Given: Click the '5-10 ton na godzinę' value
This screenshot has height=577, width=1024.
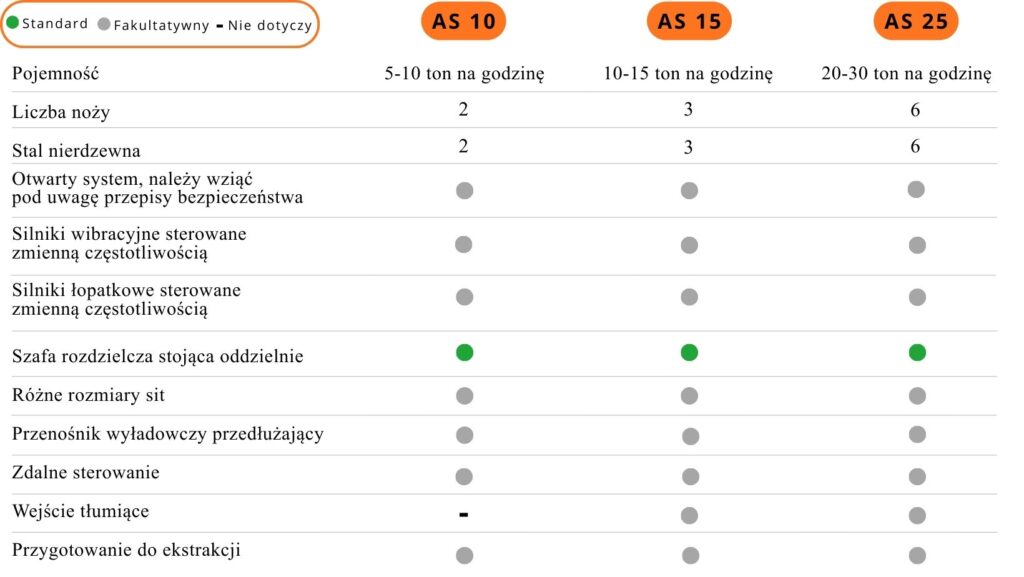Looking at the screenshot, I should click(464, 73).
